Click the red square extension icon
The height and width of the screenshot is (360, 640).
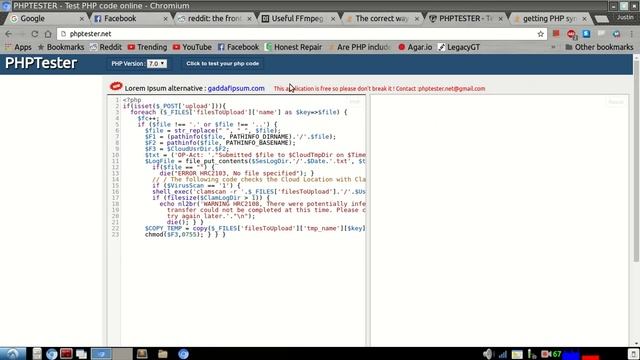556,34
